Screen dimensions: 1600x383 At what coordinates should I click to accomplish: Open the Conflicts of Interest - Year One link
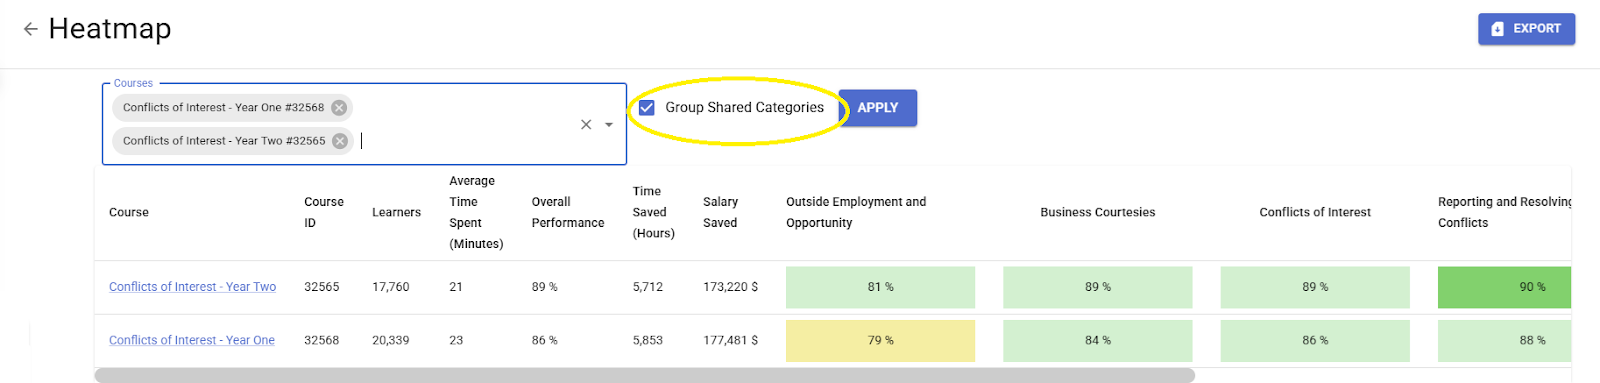(x=191, y=340)
